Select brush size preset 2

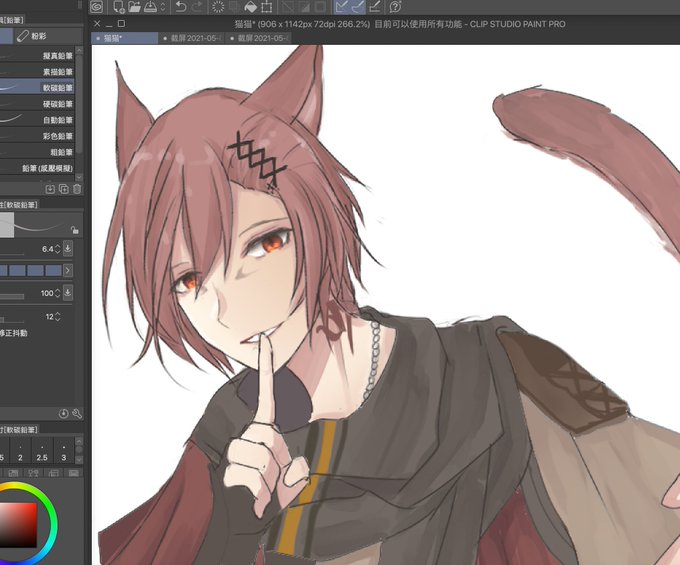pyautogui.click(x=20, y=451)
